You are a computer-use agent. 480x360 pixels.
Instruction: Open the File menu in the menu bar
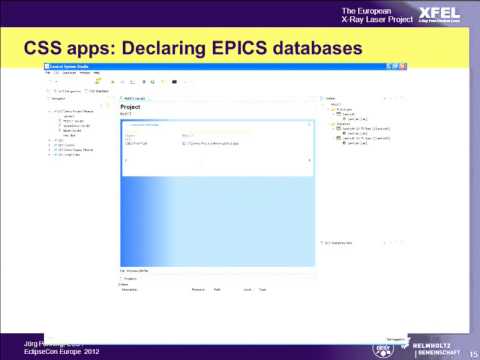[48, 73]
